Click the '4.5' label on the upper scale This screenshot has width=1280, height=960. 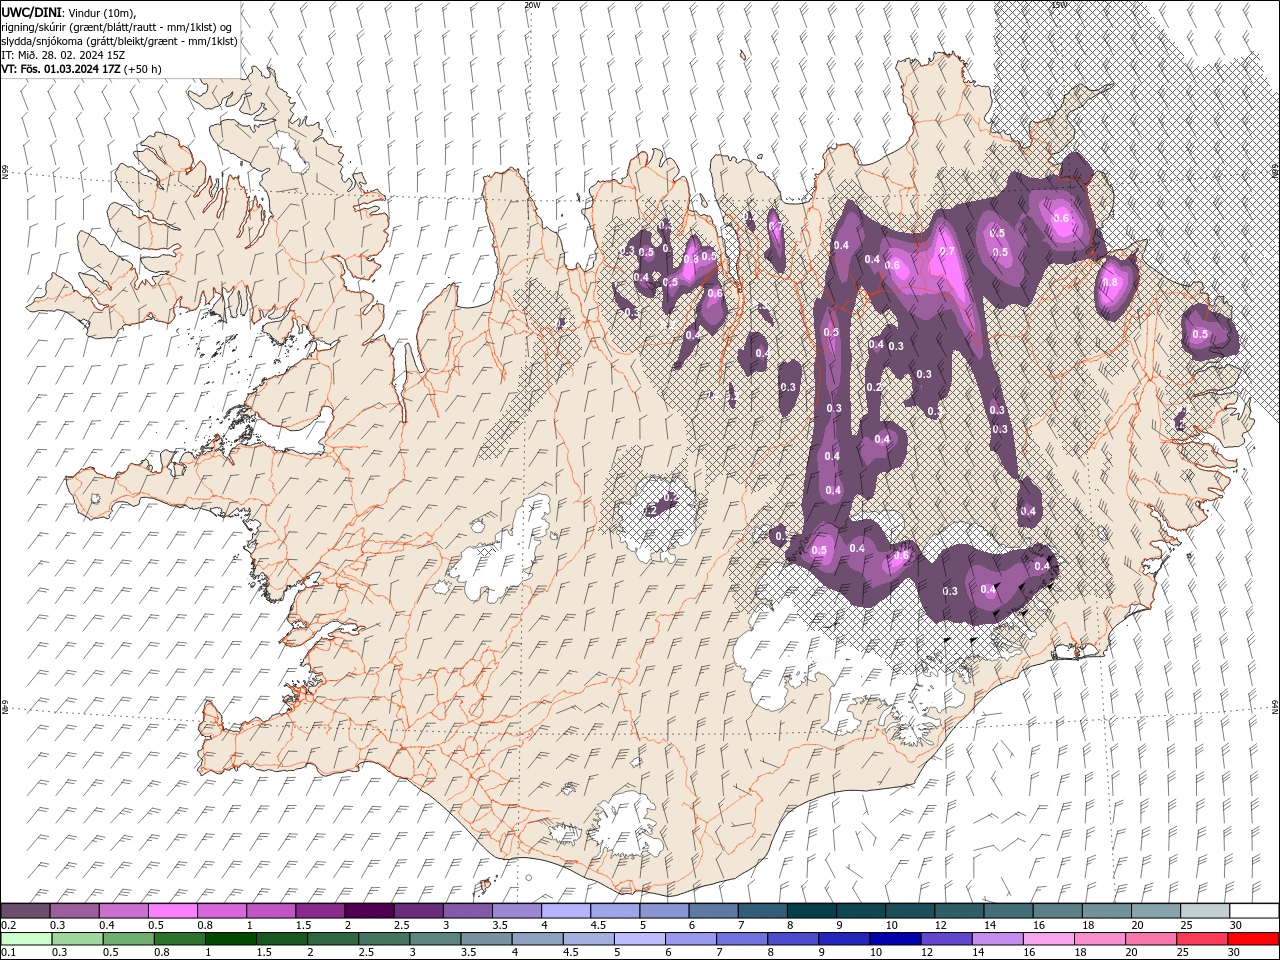(x=598, y=924)
